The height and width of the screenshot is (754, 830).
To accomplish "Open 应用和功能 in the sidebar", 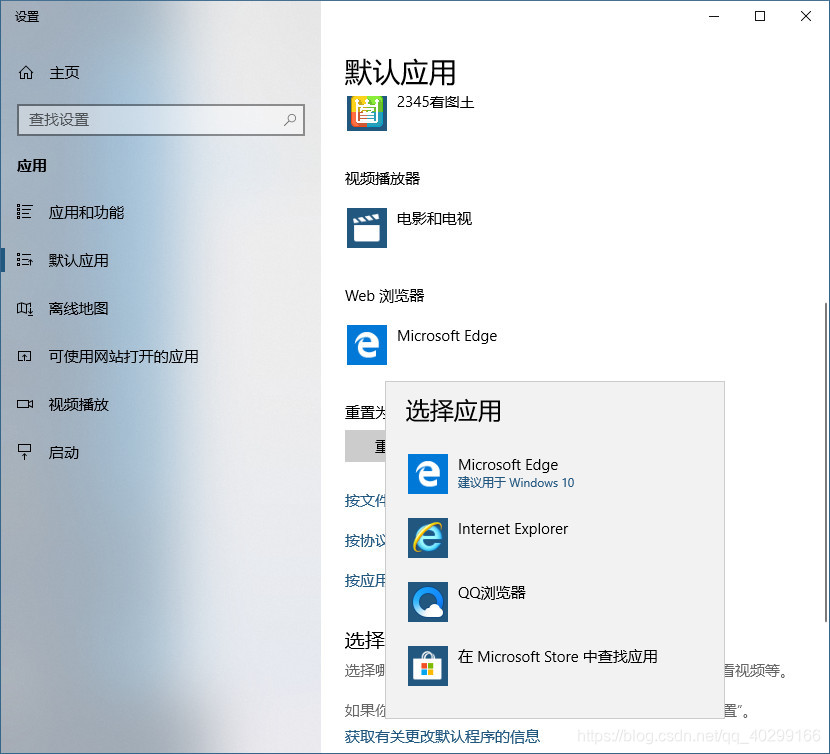I will (x=86, y=212).
